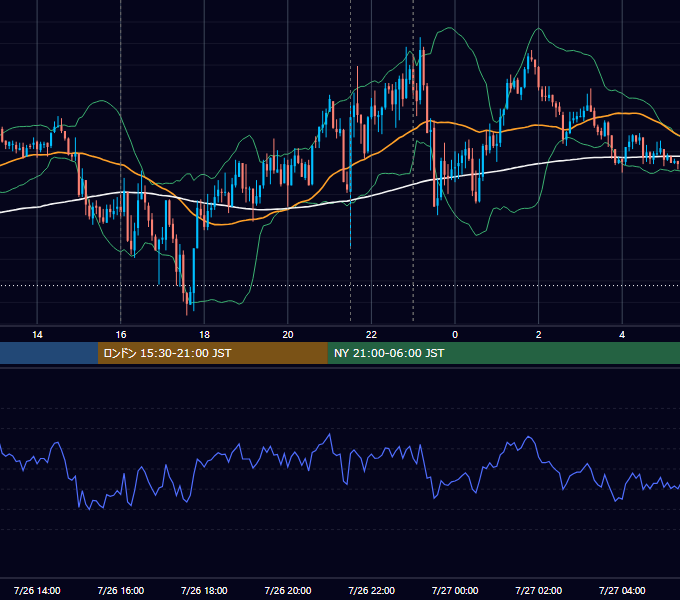Viewport: 680px width, 600px height.
Task: Select the NY 21:00-06:00 JST session band
Action: pyautogui.click(x=503, y=353)
